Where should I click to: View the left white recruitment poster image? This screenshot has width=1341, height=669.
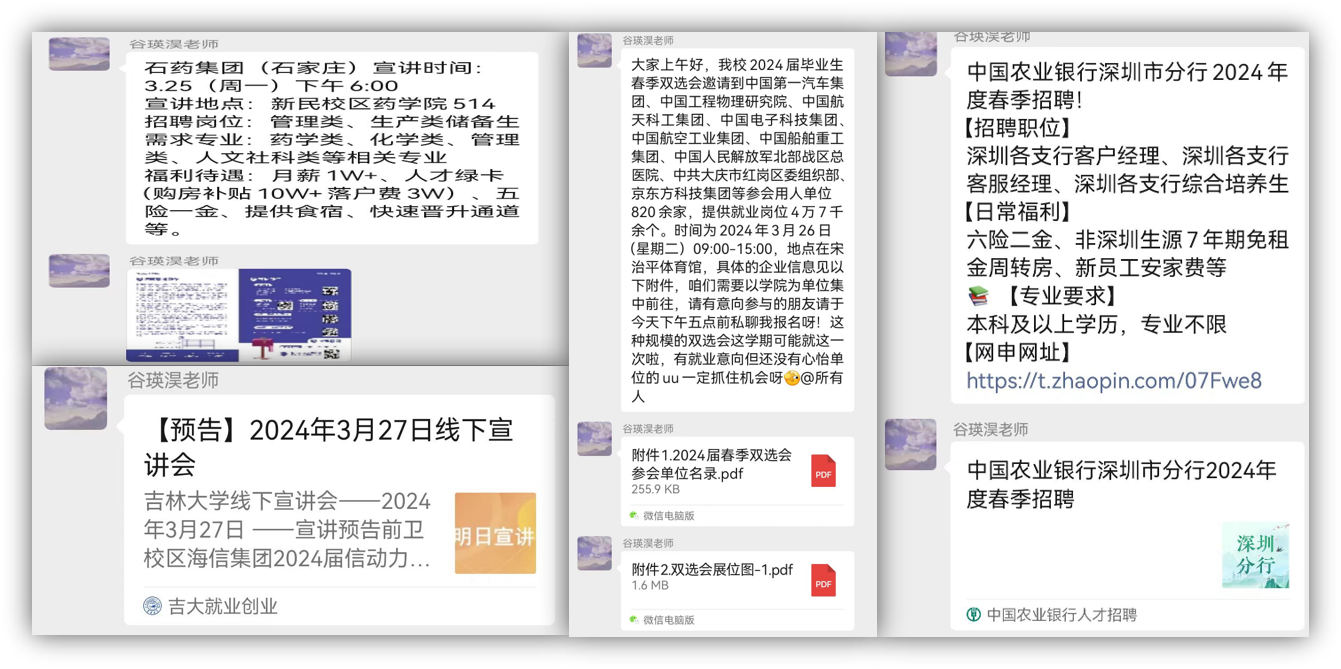click(x=181, y=315)
